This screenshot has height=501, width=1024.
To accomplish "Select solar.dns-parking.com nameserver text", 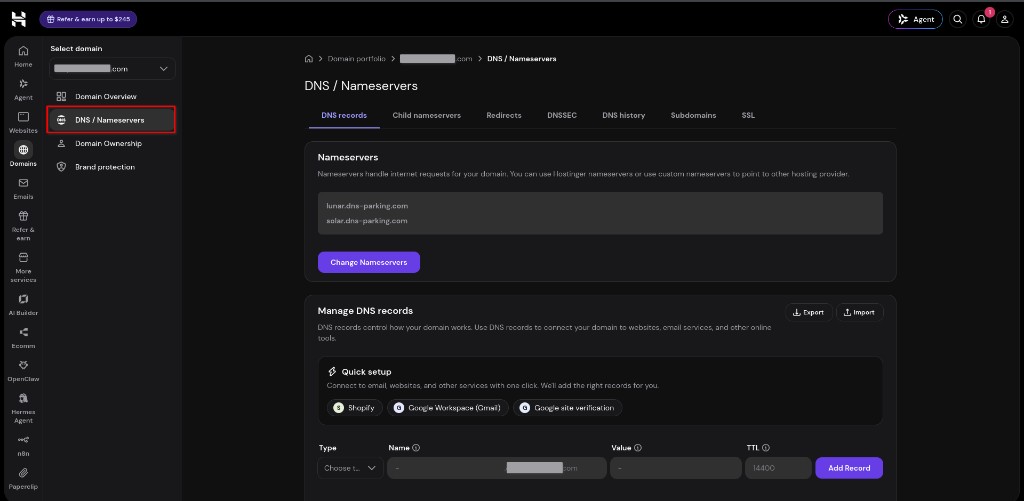I will (x=367, y=221).
